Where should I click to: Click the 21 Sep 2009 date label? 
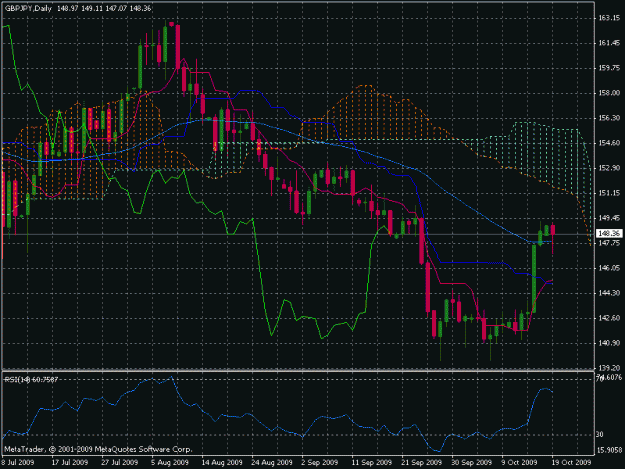[x=421, y=462]
